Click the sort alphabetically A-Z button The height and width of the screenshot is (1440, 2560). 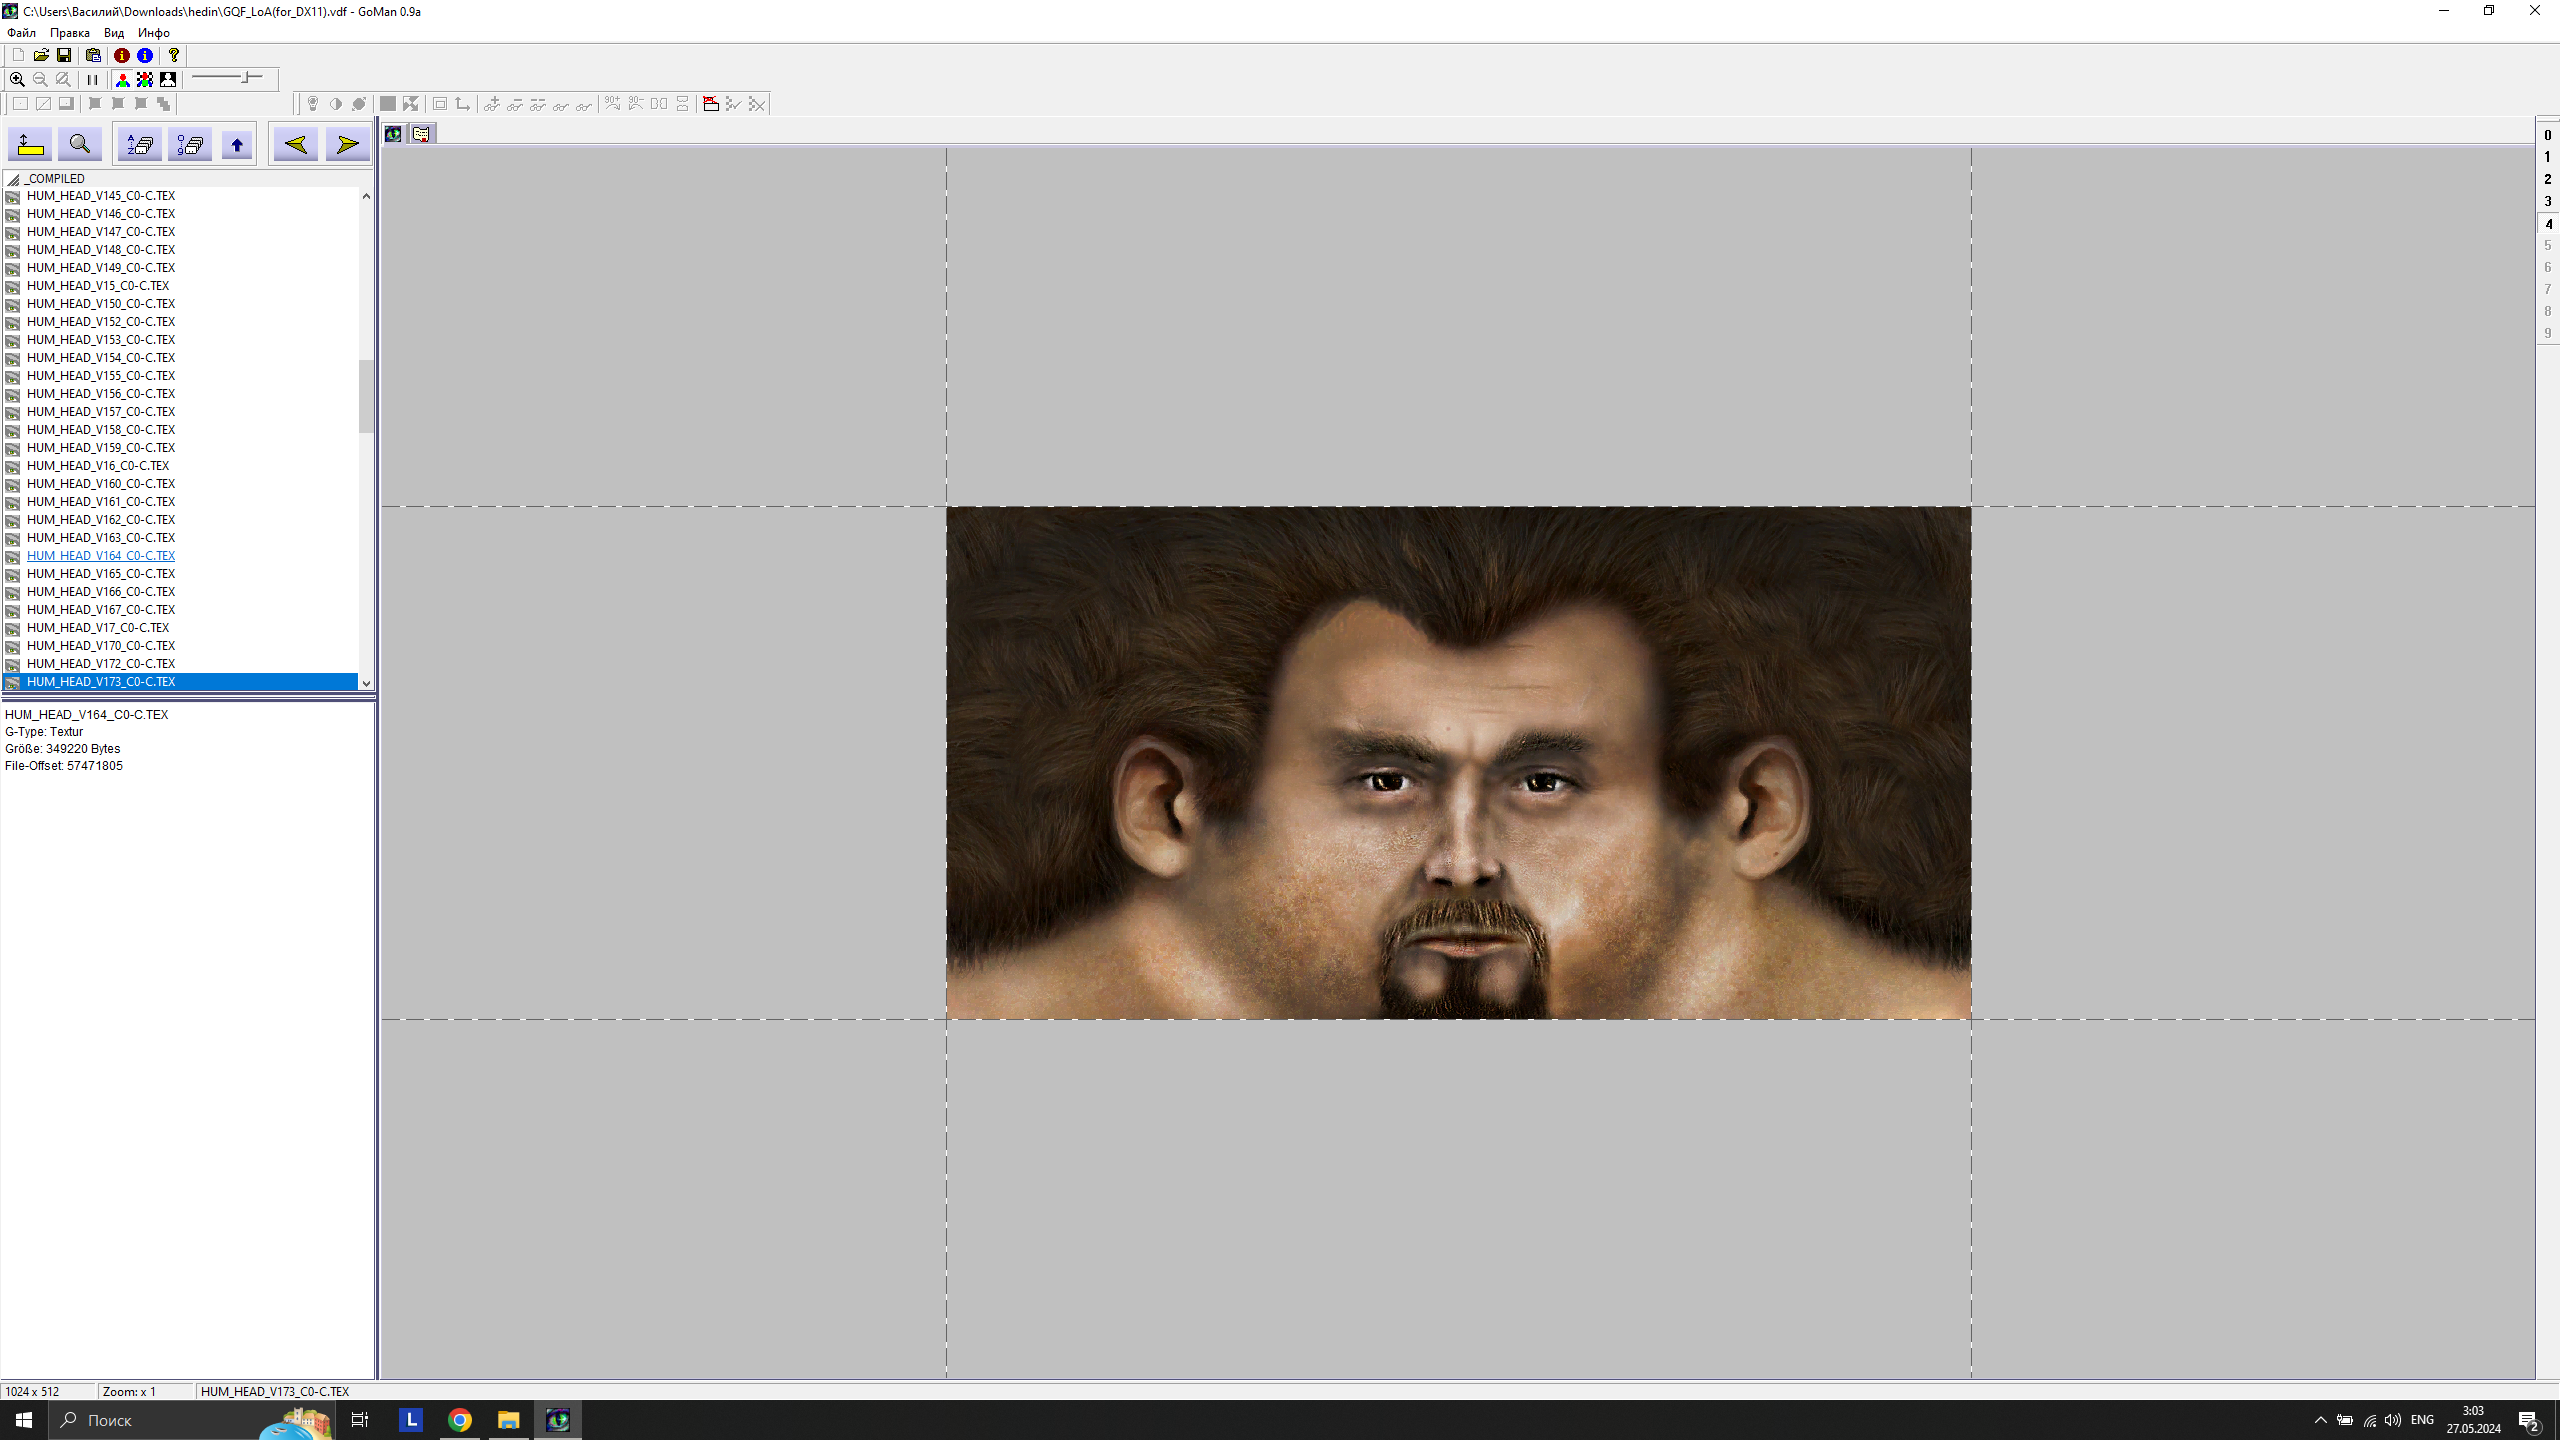tap(140, 145)
